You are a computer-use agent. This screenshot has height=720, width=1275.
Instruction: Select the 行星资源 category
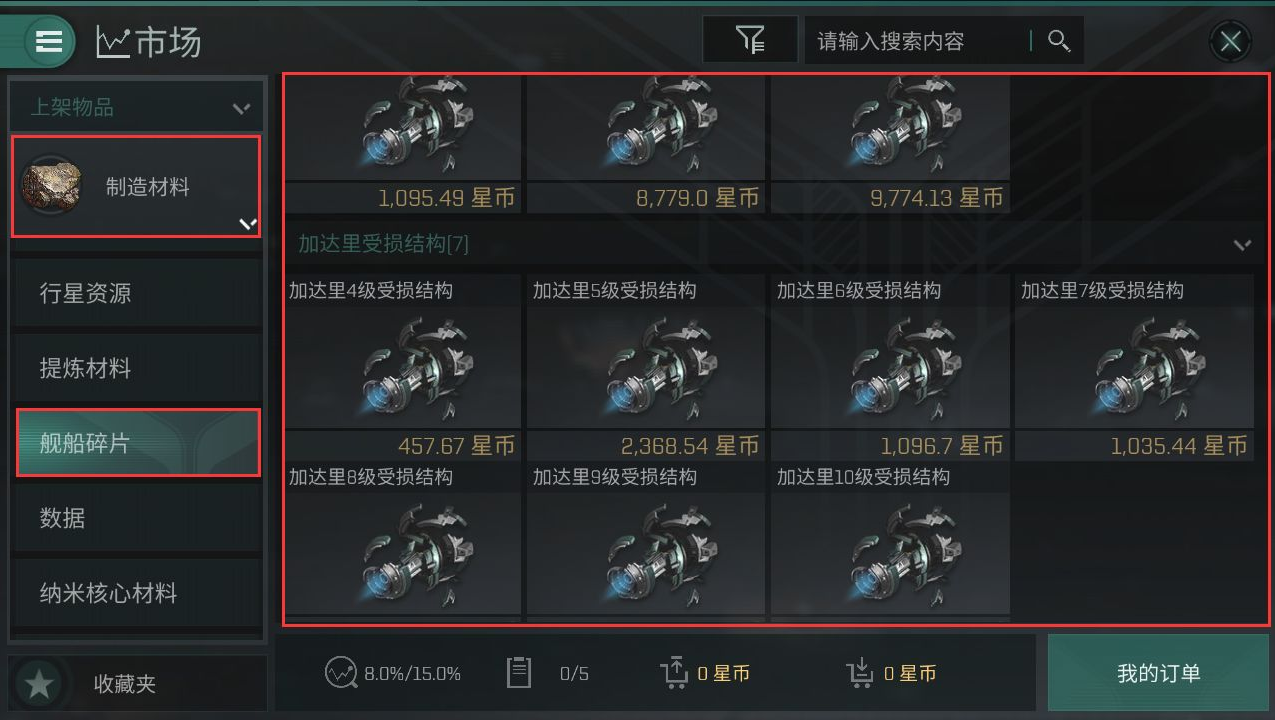click(138, 294)
